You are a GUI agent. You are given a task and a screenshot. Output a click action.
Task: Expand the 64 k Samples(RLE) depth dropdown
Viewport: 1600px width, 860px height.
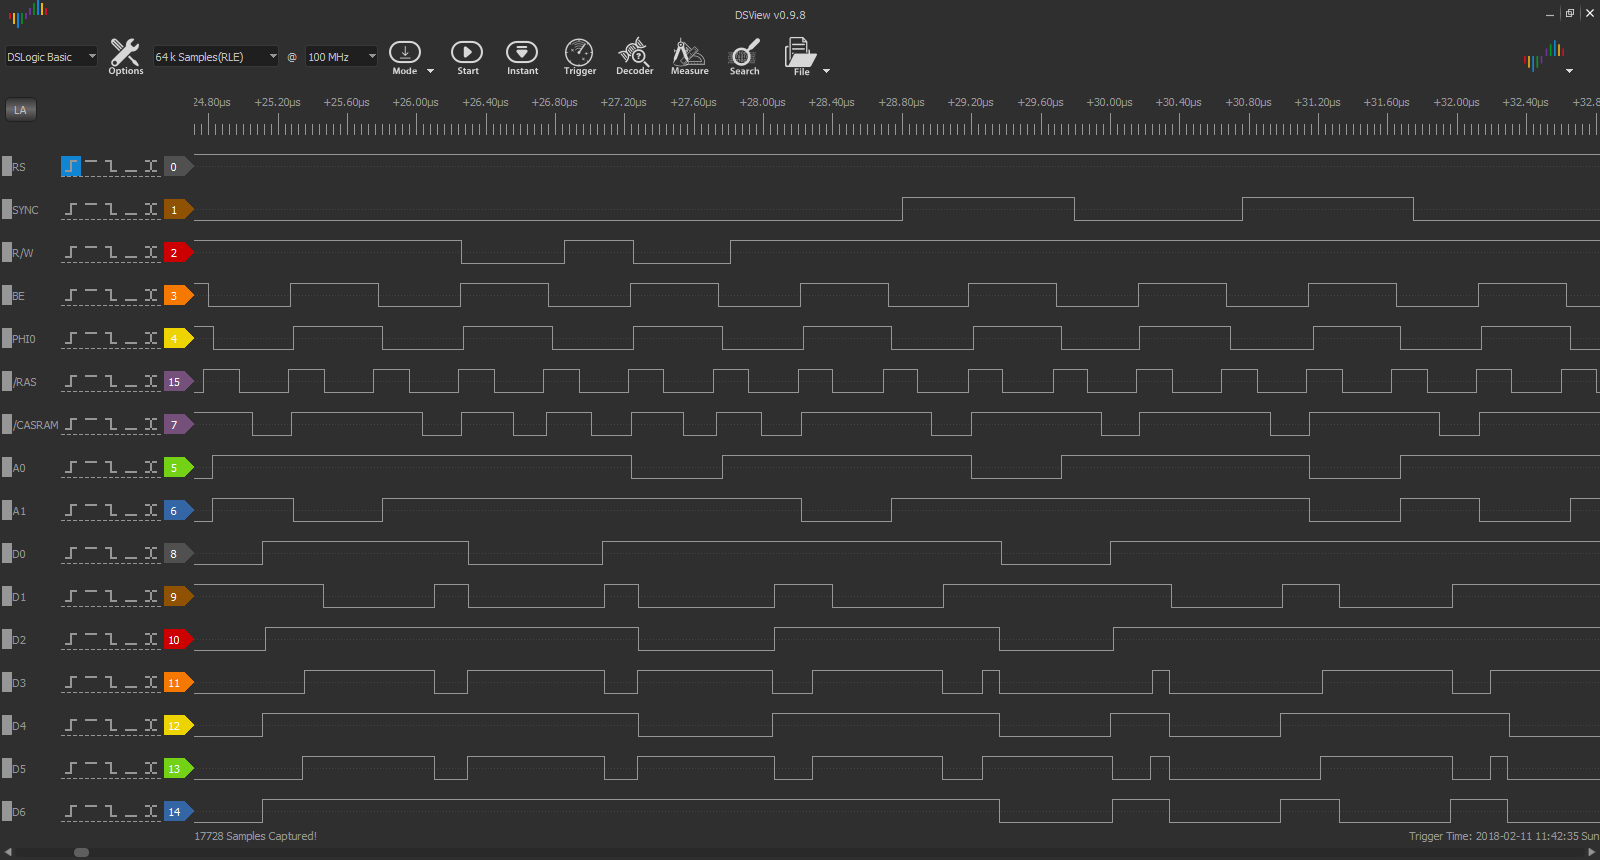click(215, 57)
